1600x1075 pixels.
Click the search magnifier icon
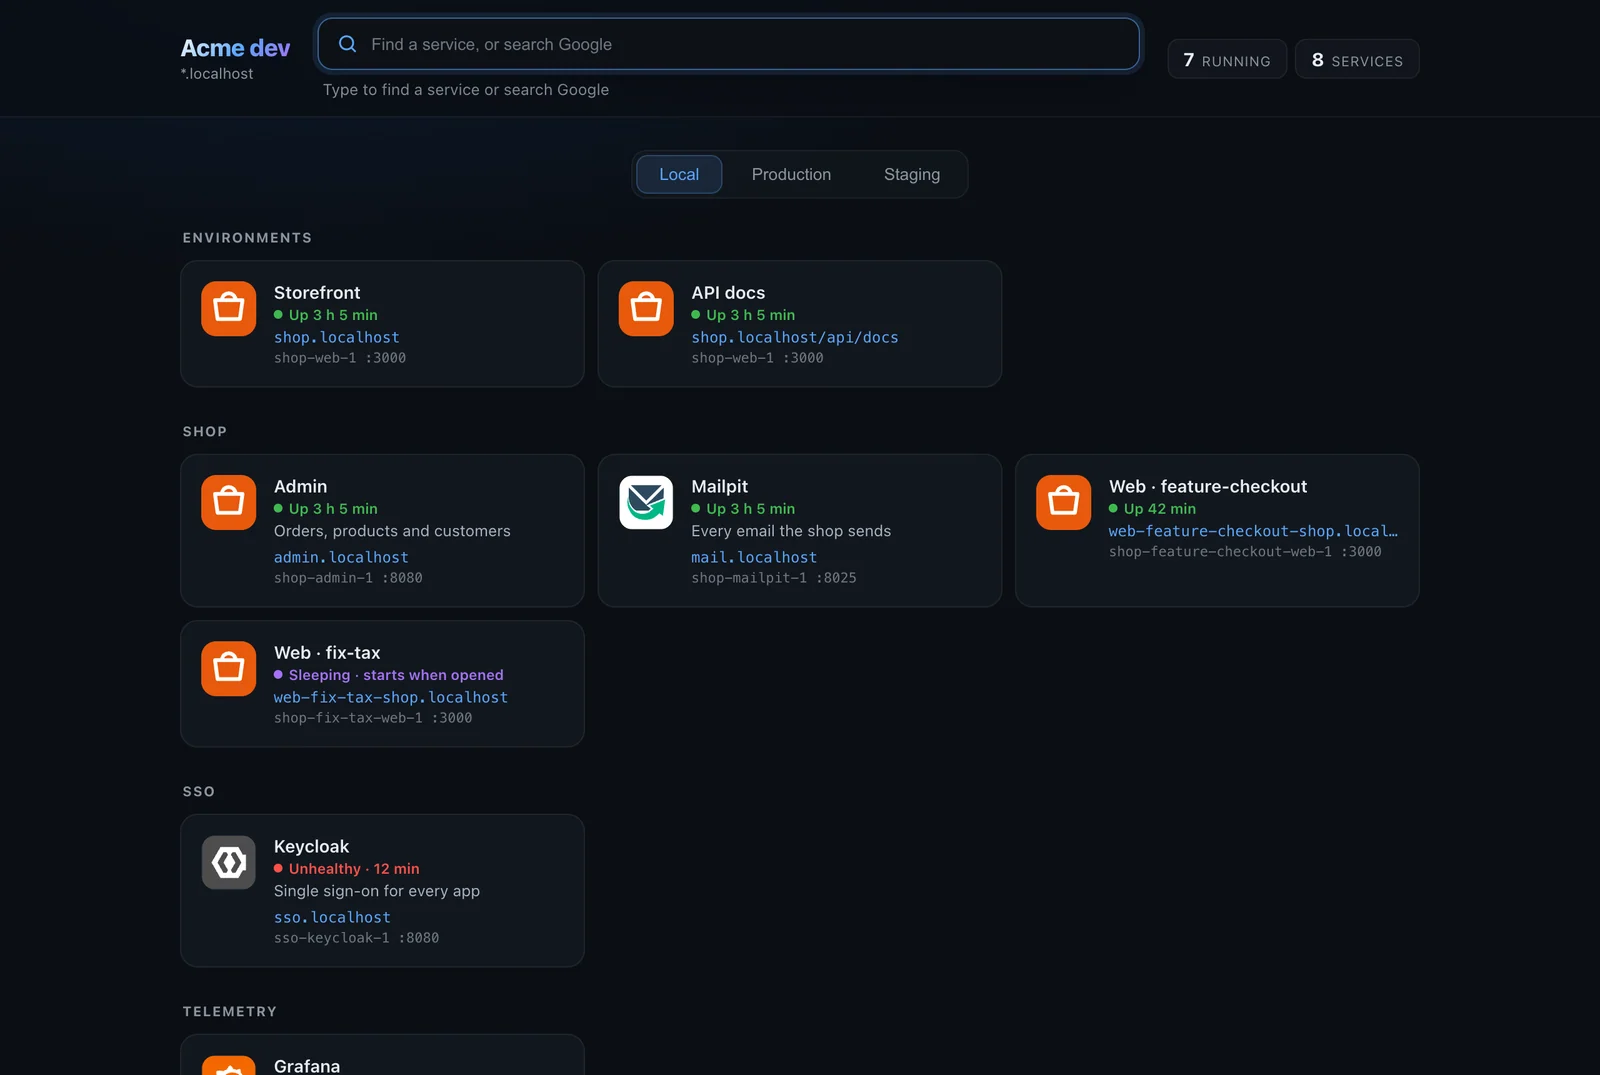pyautogui.click(x=347, y=44)
